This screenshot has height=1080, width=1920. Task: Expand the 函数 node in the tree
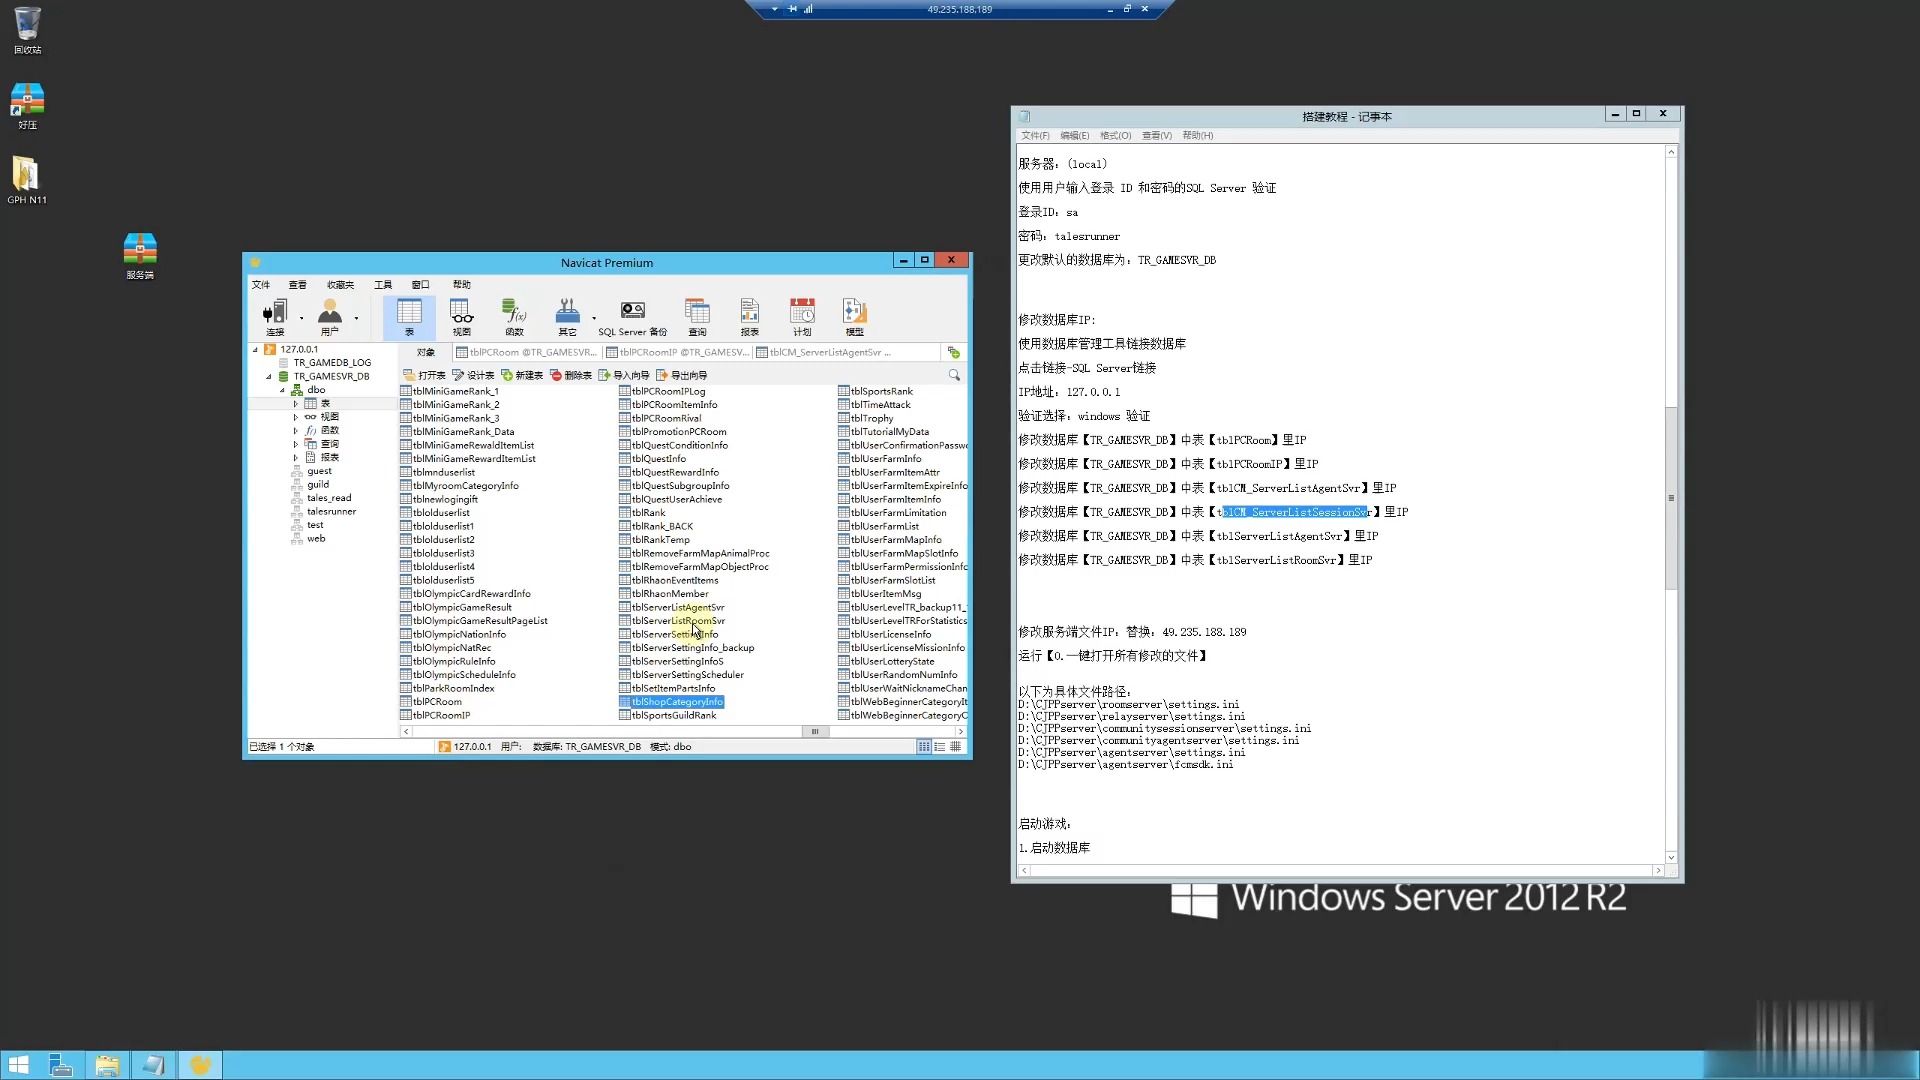(x=296, y=431)
